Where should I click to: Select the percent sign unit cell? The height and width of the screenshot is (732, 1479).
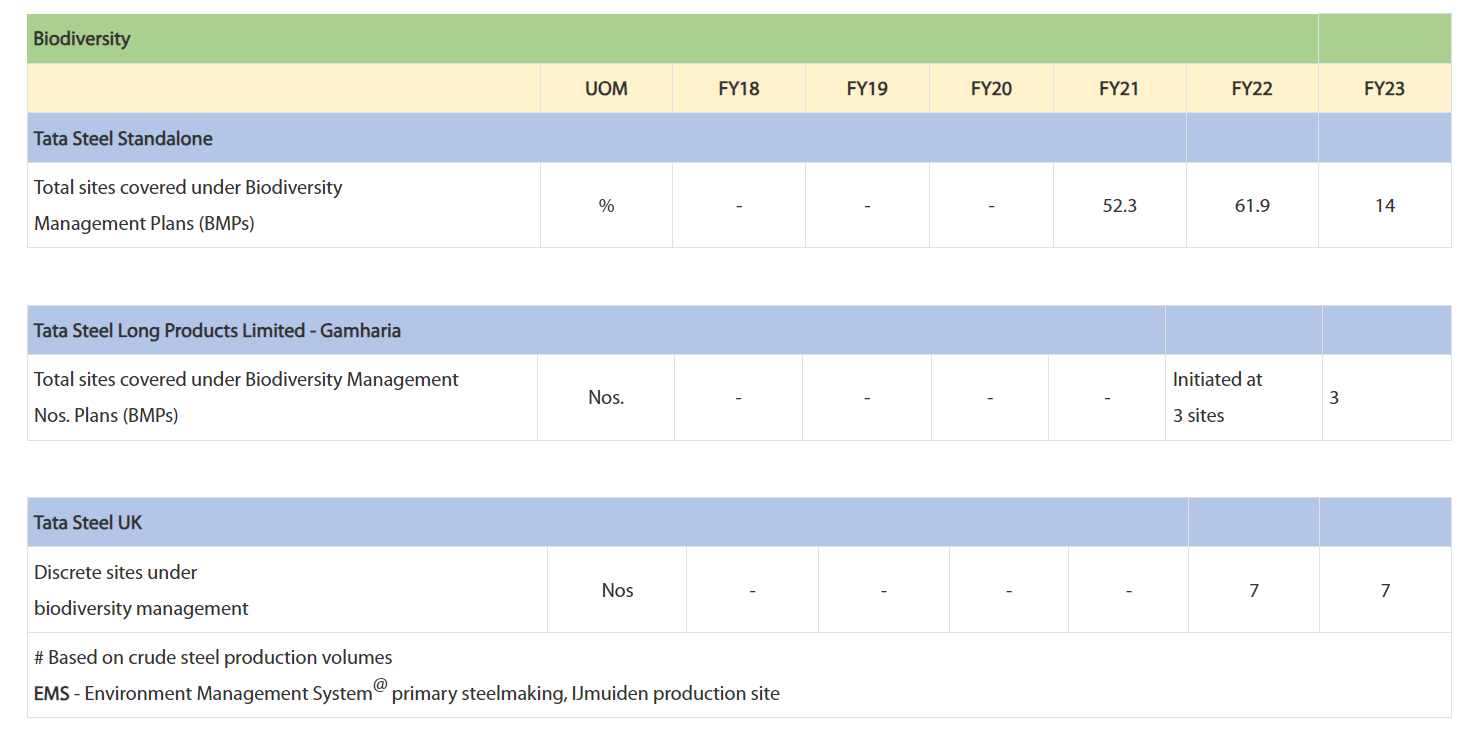[x=606, y=205]
